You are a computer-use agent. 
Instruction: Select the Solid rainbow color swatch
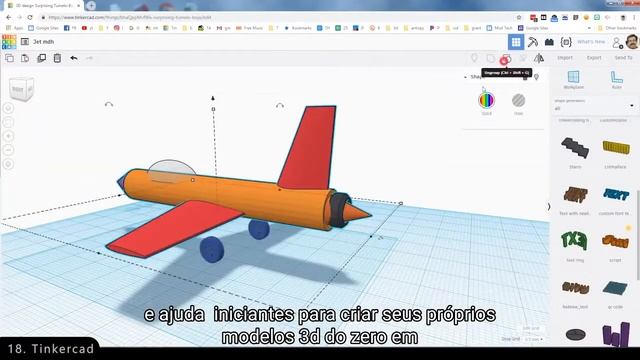(487, 100)
